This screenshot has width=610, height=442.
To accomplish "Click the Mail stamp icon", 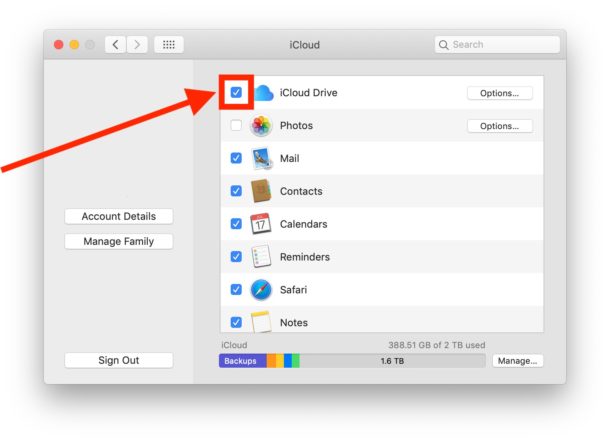I will coord(261,158).
